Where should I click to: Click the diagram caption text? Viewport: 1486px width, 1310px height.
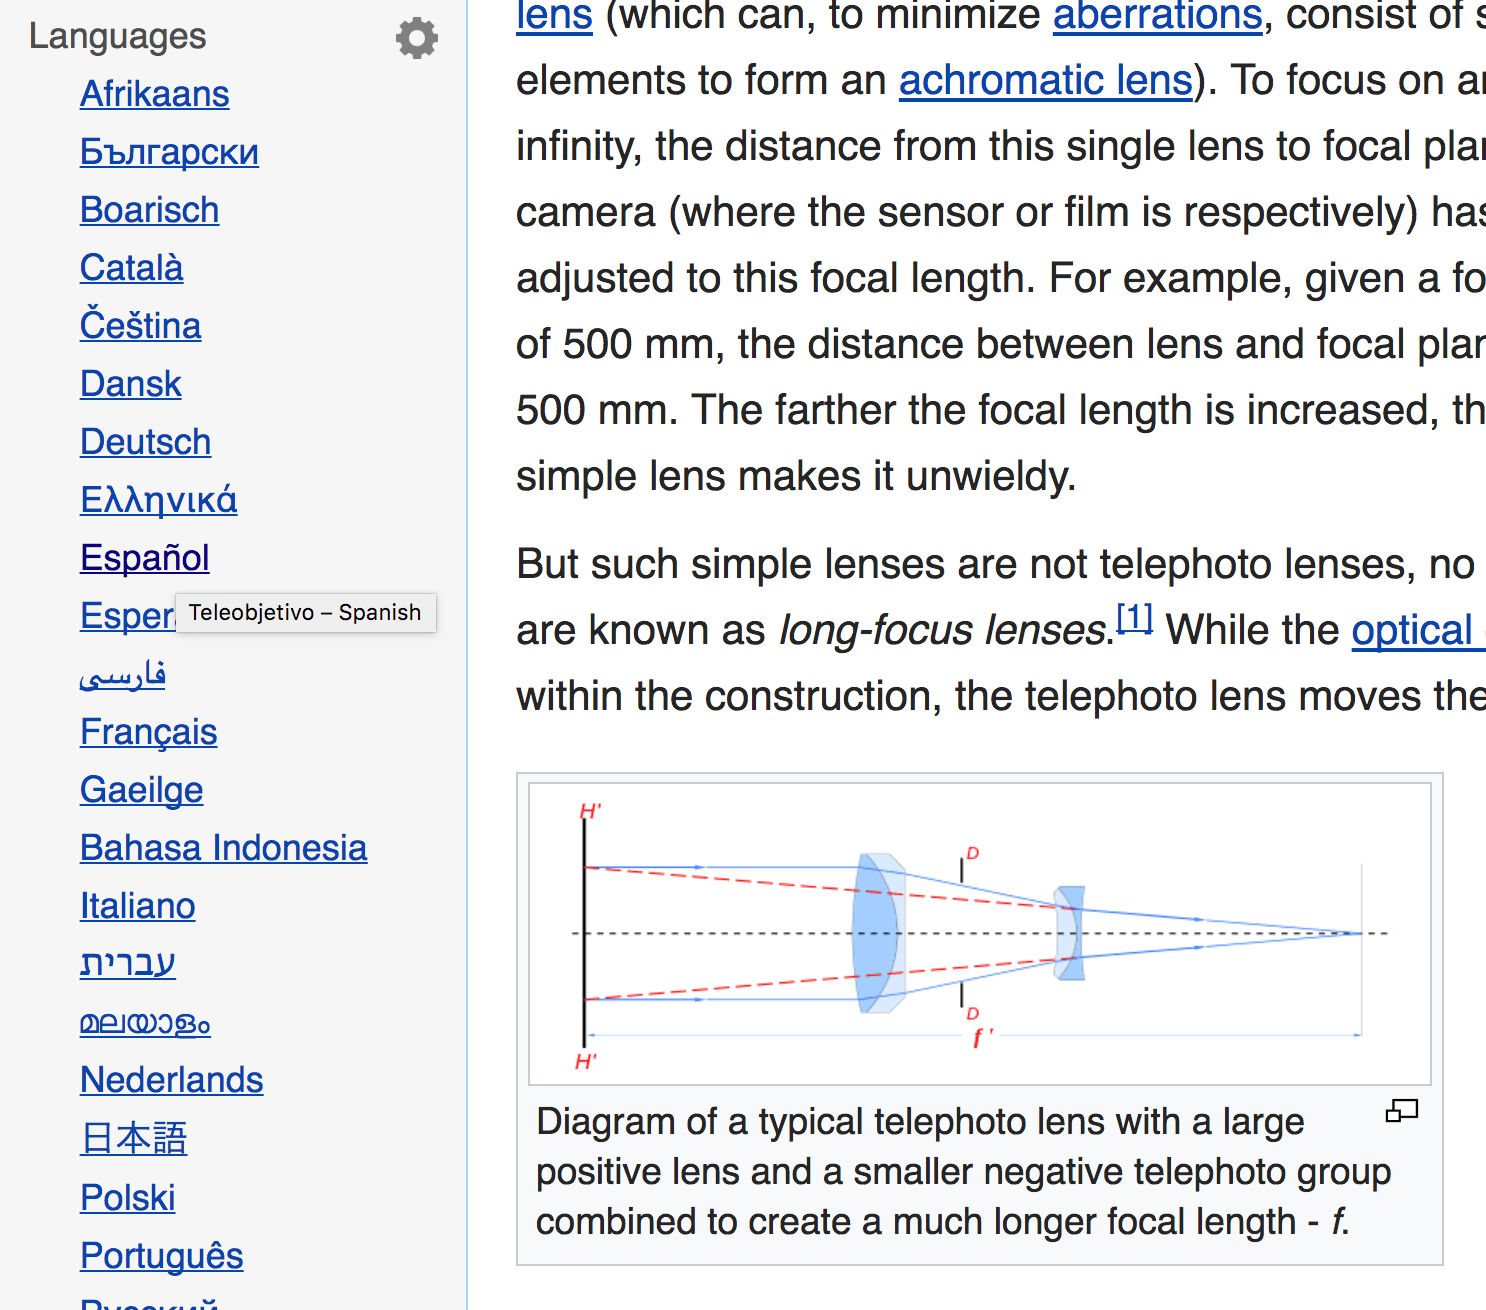click(x=963, y=1172)
